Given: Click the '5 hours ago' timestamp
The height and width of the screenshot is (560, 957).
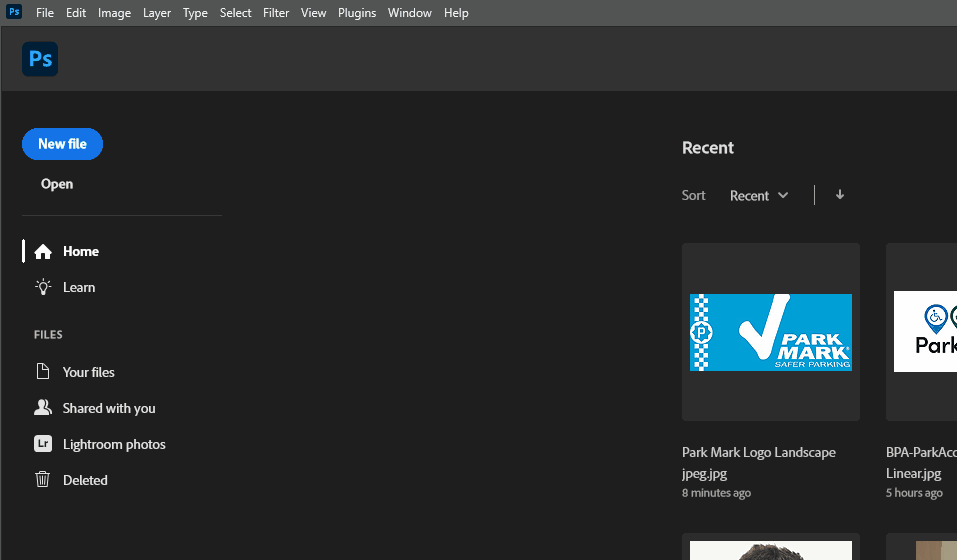Looking at the screenshot, I should click(x=914, y=493).
